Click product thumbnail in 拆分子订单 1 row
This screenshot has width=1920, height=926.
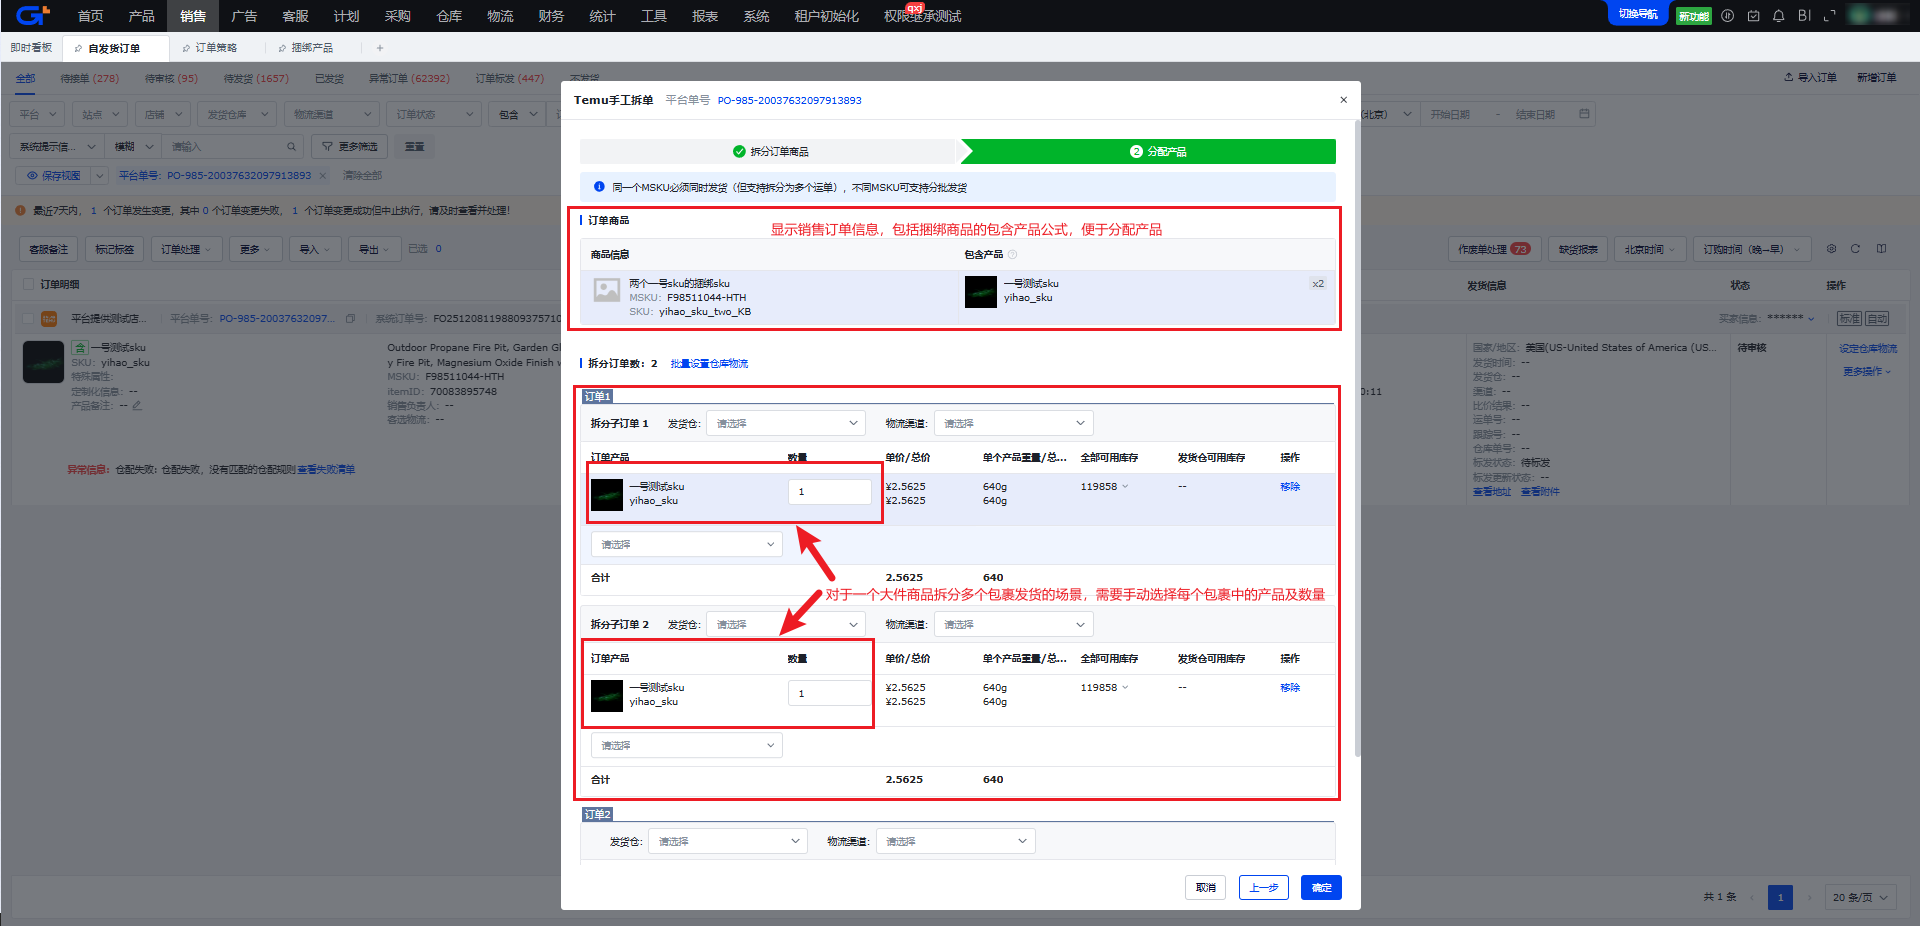(x=607, y=494)
